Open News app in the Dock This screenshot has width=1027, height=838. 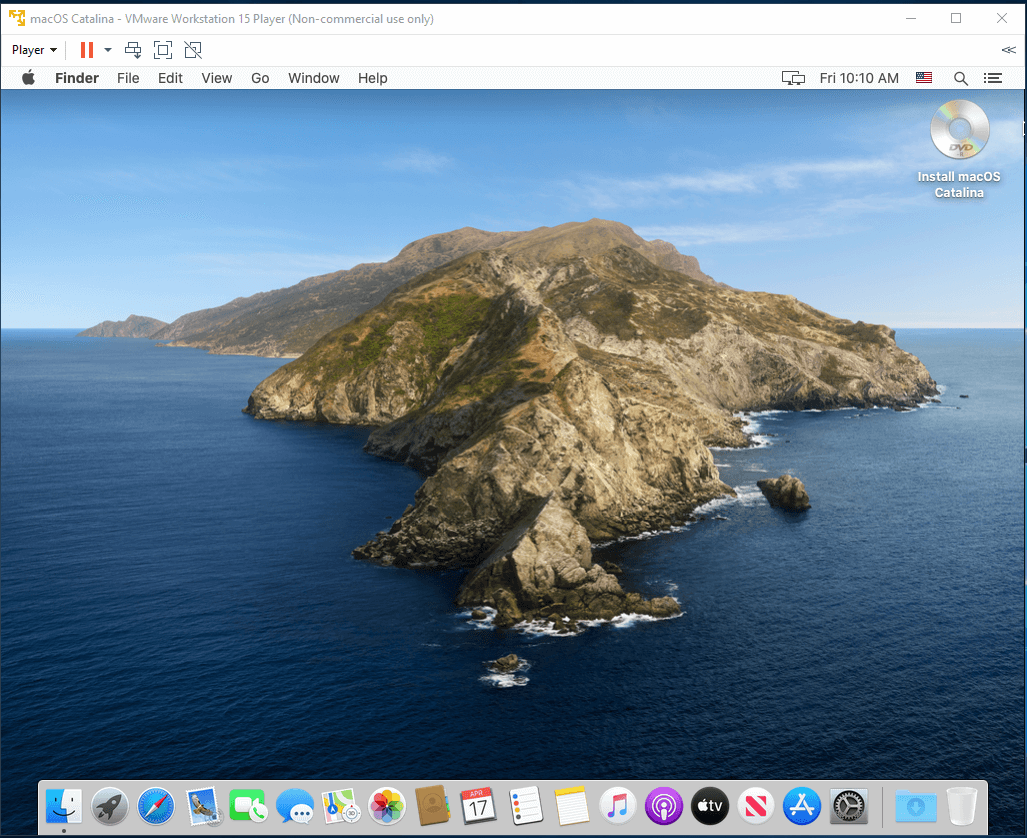coord(756,807)
